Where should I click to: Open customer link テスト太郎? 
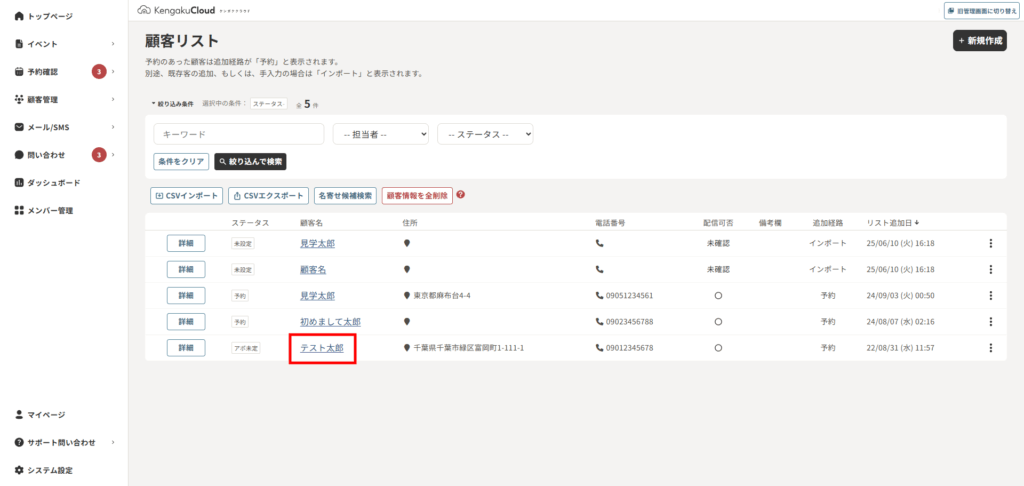point(322,348)
